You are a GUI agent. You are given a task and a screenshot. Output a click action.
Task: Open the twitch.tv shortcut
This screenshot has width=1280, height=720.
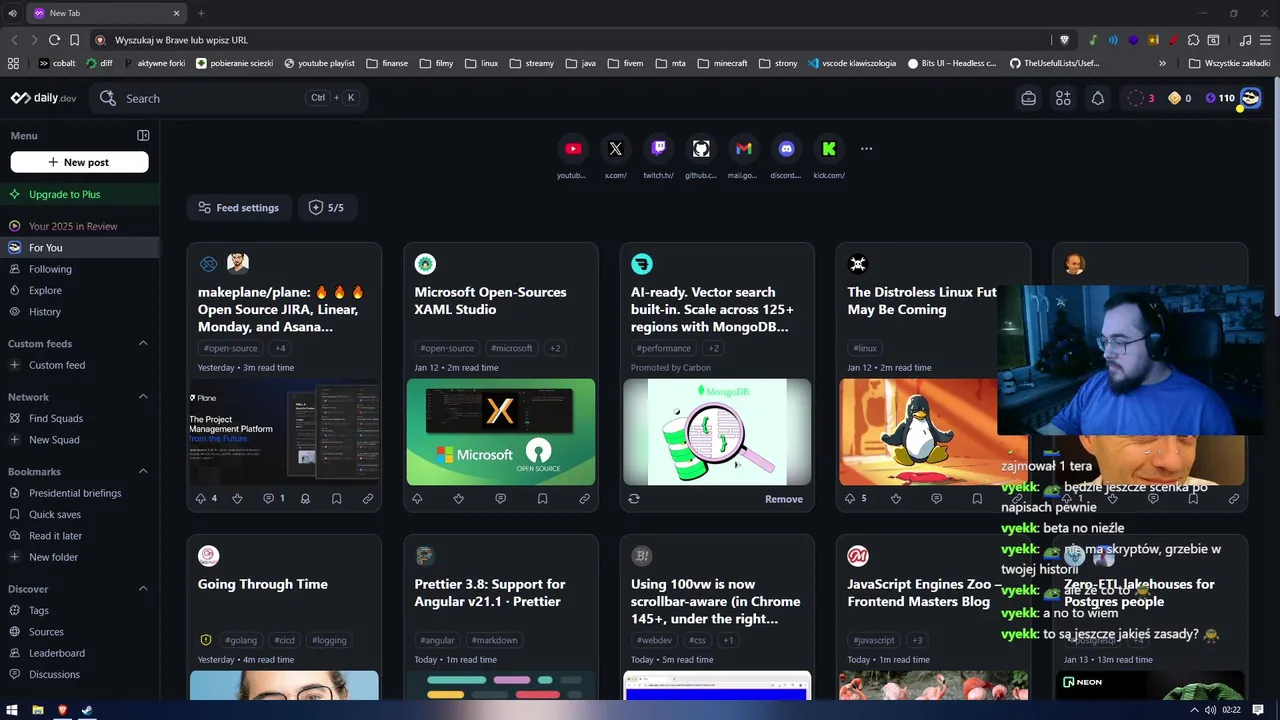tap(658, 148)
